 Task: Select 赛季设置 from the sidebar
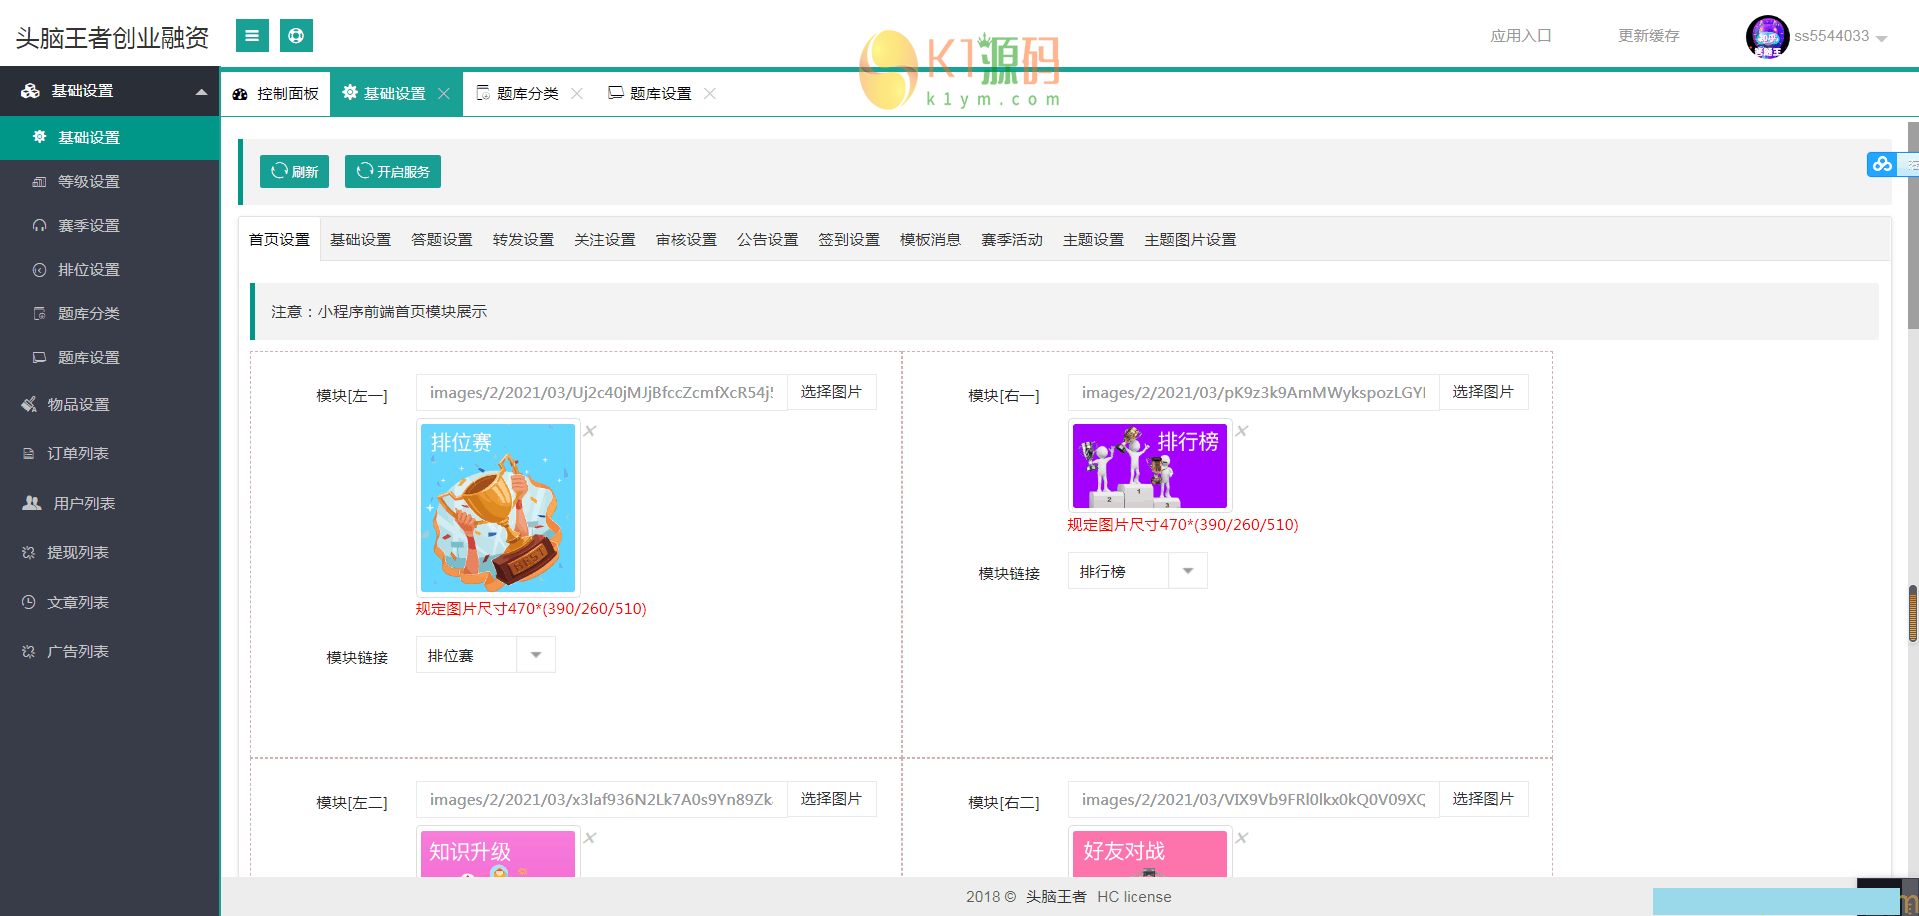86,225
